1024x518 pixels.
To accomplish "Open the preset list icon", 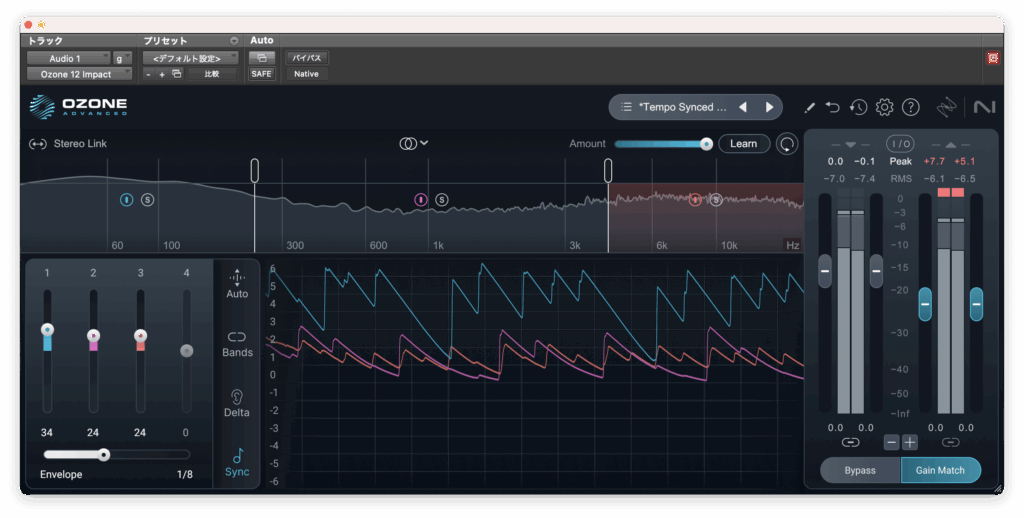I will tap(626, 107).
